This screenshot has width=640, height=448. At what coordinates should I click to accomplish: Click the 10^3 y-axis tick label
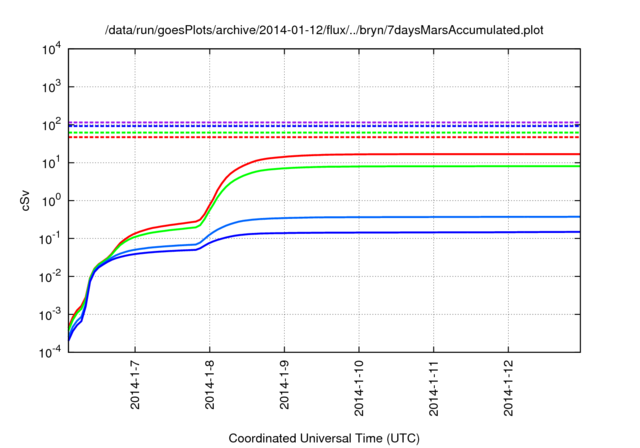51,87
